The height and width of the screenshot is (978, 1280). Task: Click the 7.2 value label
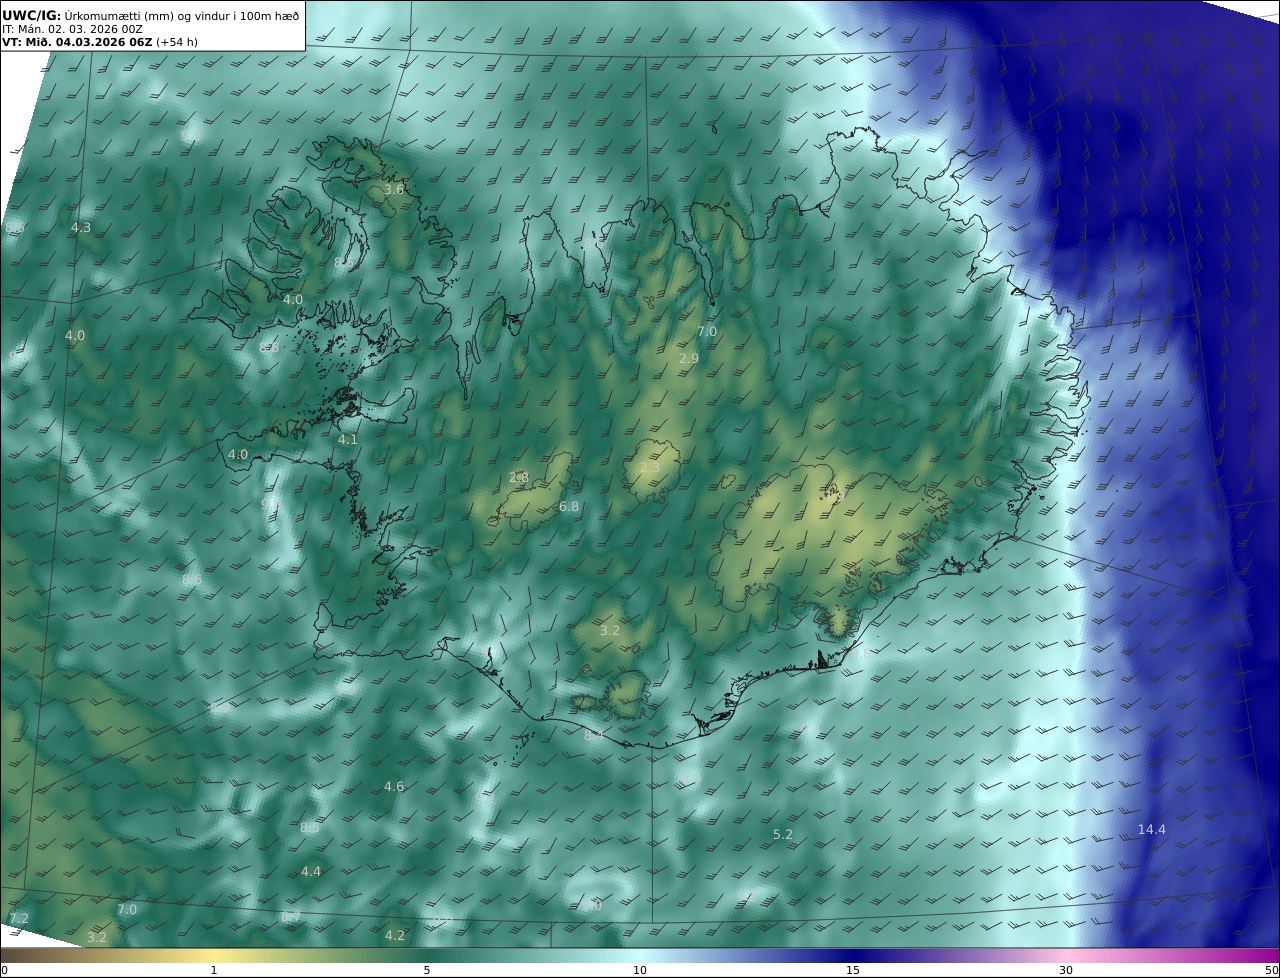click(x=19, y=918)
